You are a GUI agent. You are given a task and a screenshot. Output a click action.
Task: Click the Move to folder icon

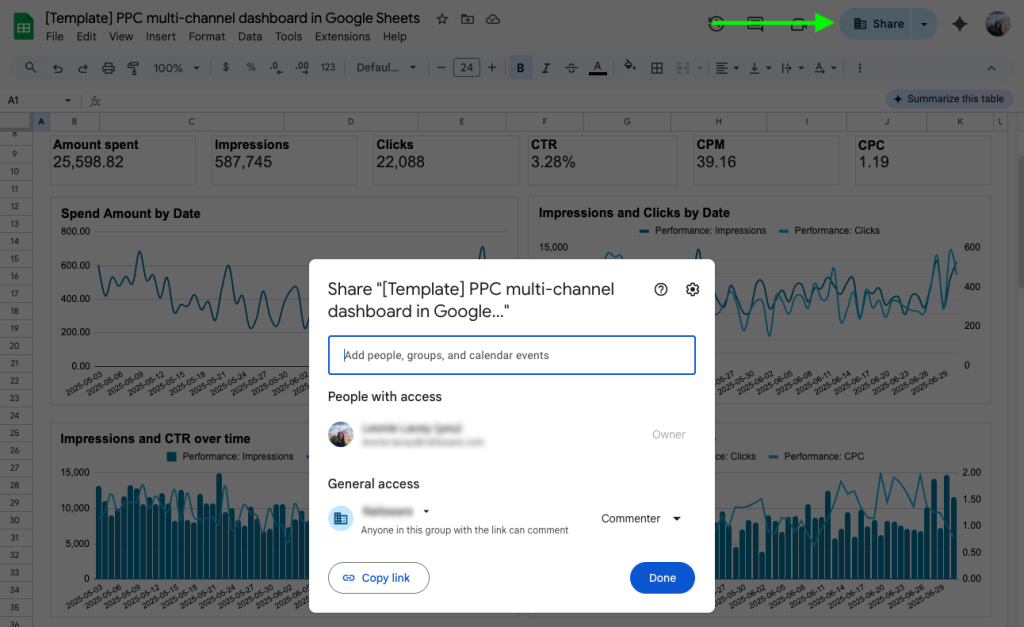(467, 19)
